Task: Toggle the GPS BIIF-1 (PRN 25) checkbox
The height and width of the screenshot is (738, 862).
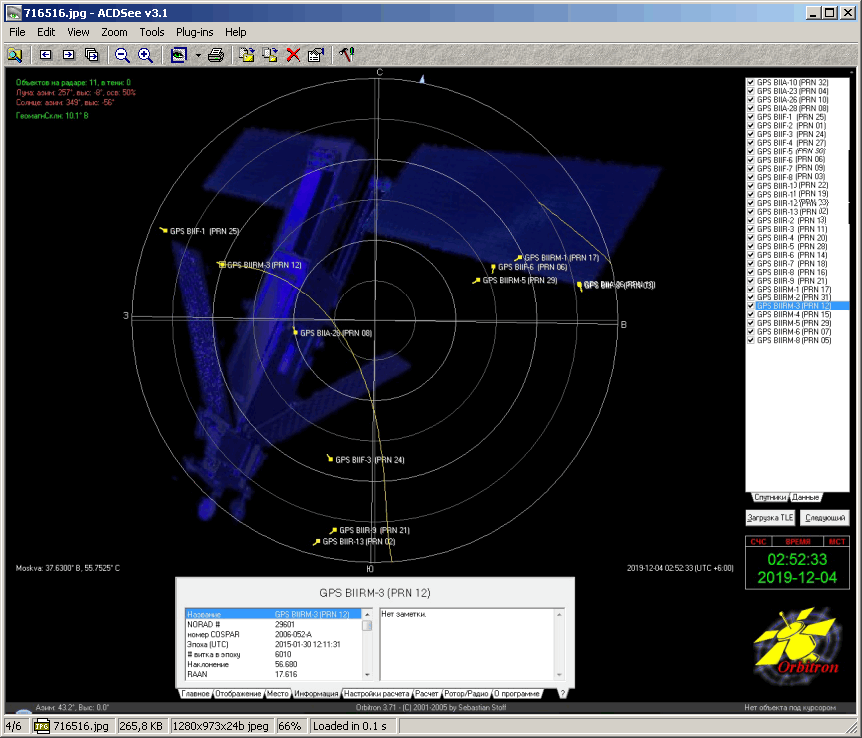Action: tap(751, 117)
